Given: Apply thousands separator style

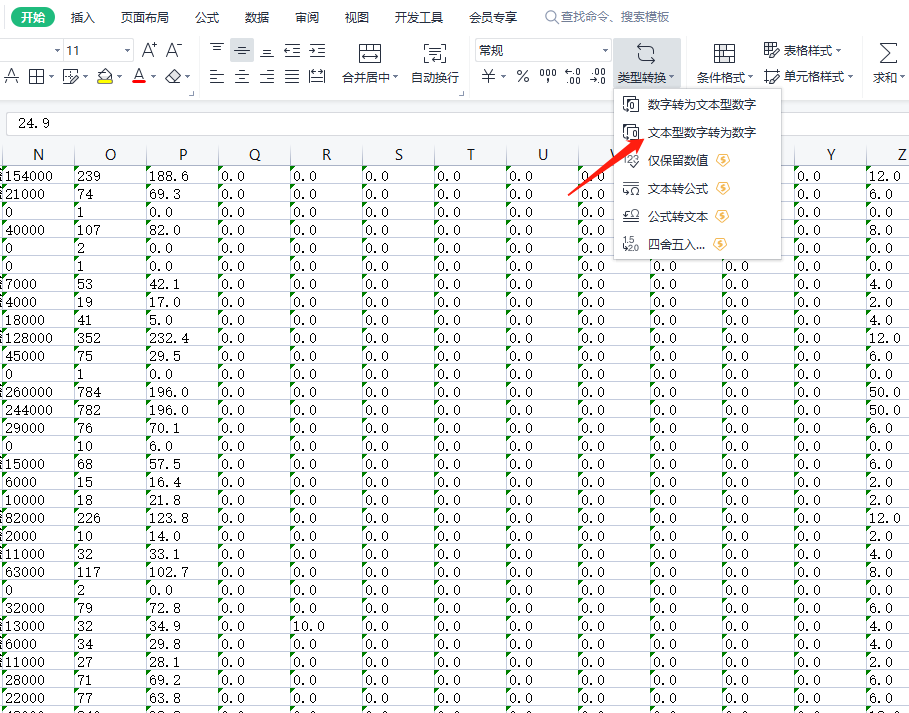Looking at the screenshot, I should (x=548, y=76).
